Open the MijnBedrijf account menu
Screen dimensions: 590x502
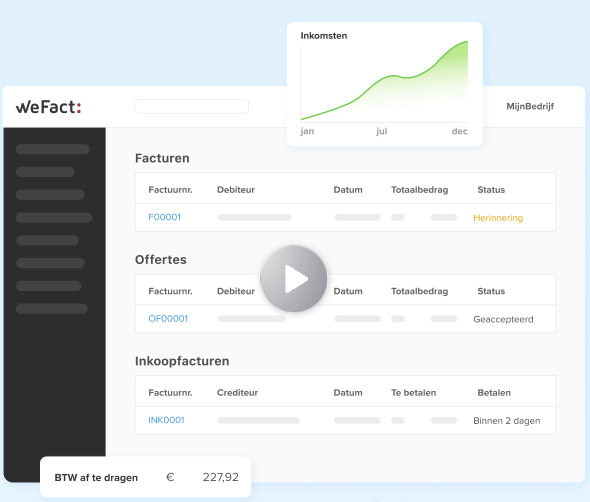(x=530, y=106)
